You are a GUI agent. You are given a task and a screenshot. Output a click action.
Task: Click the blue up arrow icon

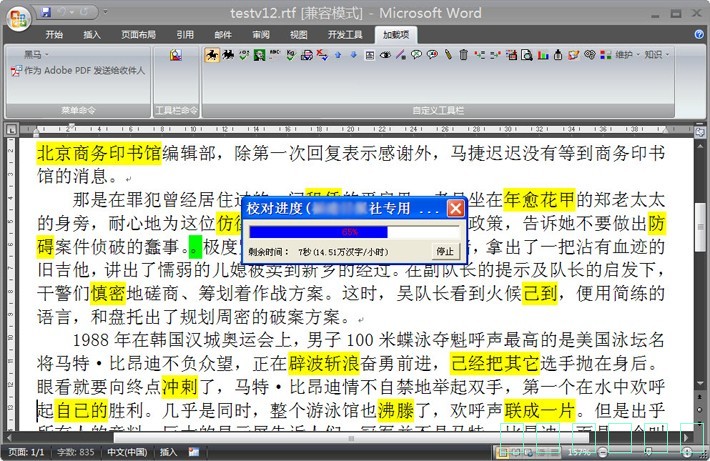pos(338,55)
